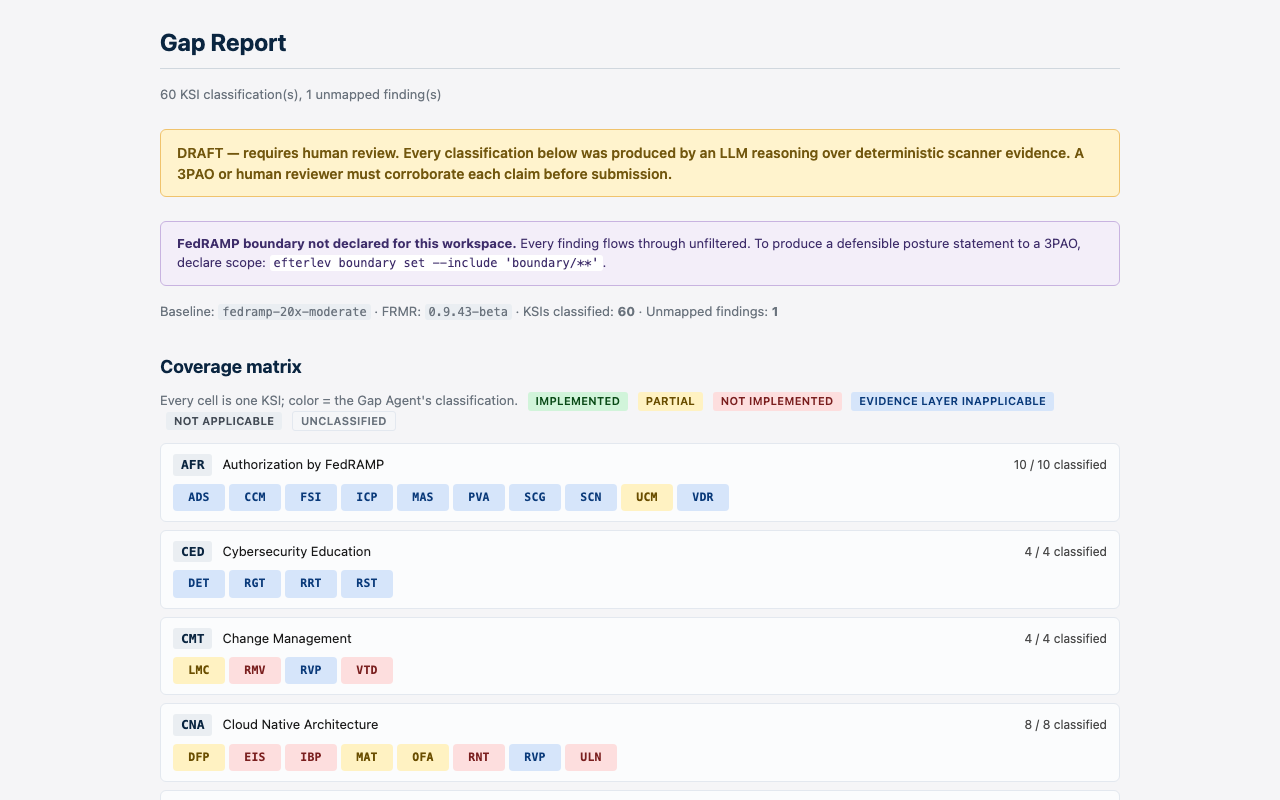This screenshot has height=800, width=1280.
Task: Open the PVA KSI cell
Action: (x=479, y=497)
